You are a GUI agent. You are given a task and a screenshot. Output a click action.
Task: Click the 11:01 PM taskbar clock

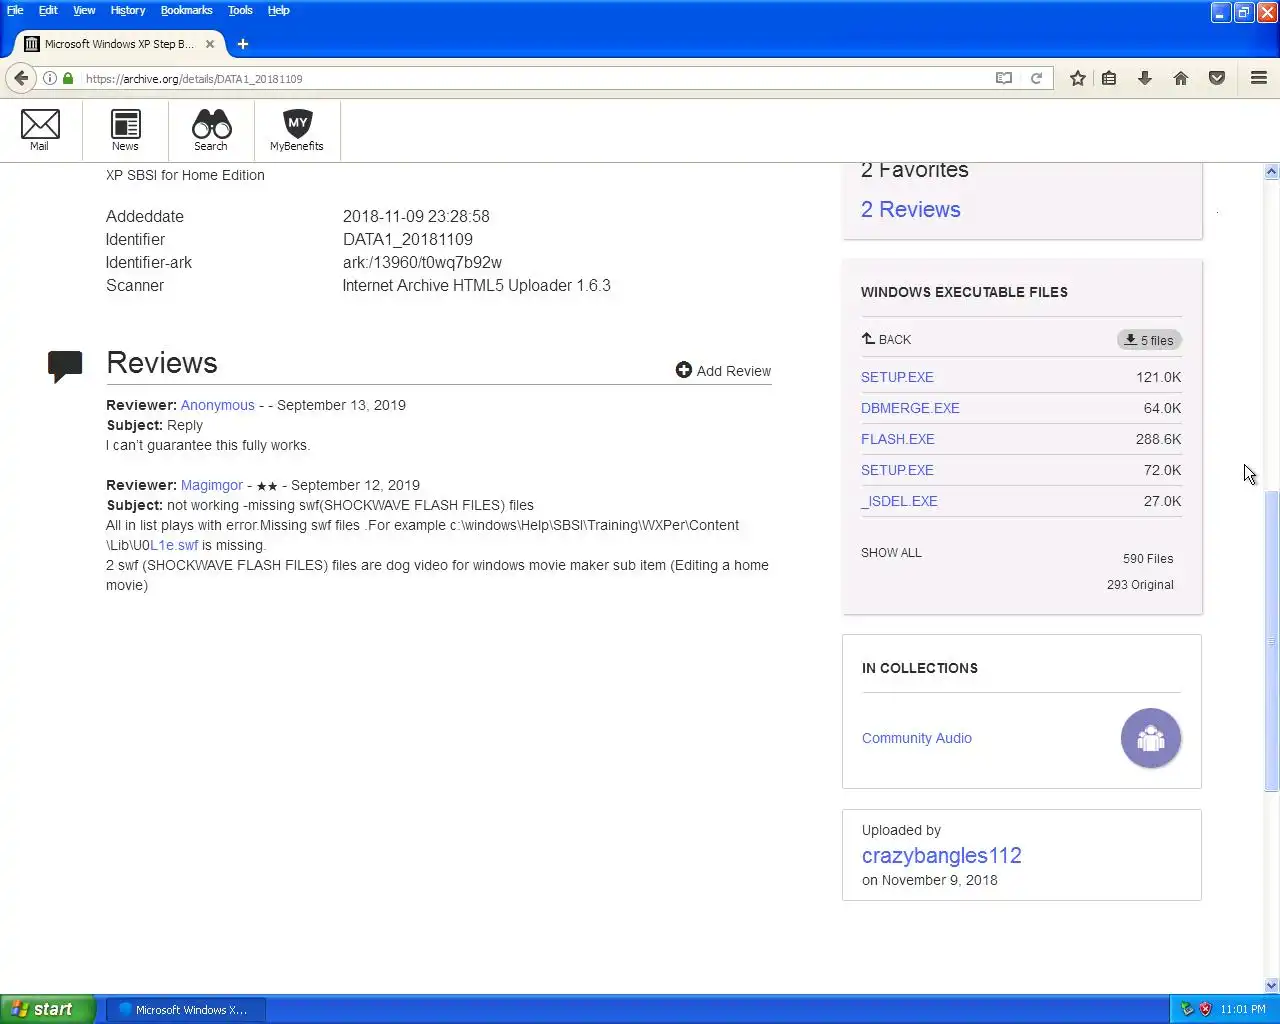pyautogui.click(x=1243, y=1009)
